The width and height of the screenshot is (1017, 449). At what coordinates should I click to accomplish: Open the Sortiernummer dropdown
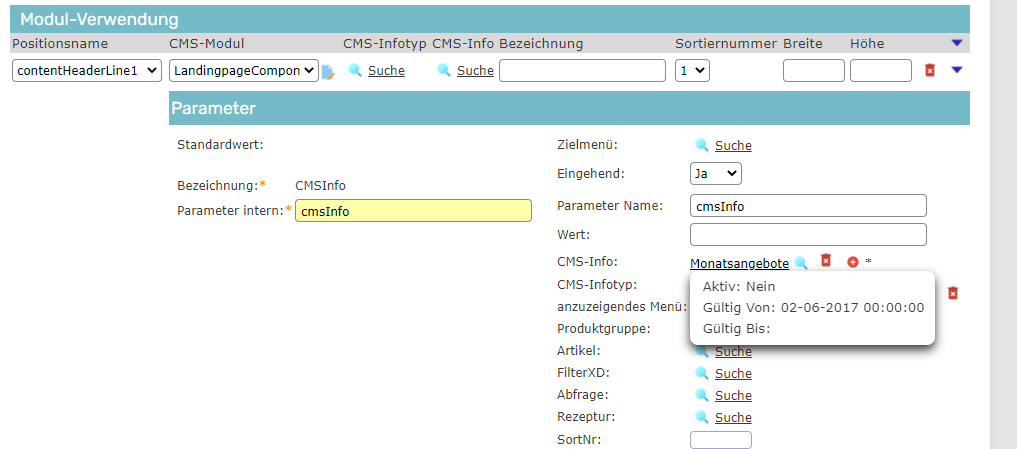point(692,71)
